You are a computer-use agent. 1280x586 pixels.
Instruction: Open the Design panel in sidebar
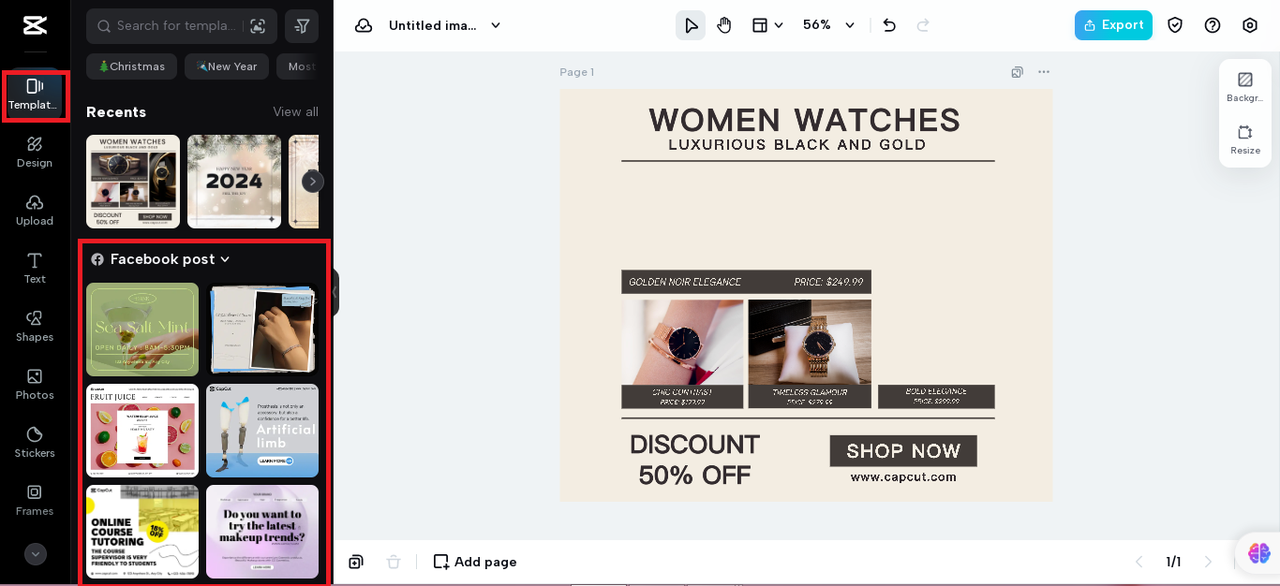pyautogui.click(x=35, y=152)
